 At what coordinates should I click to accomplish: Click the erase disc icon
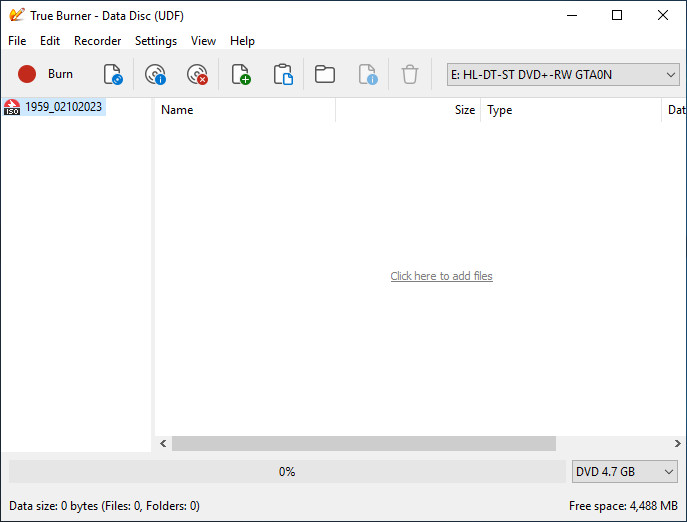pos(197,74)
